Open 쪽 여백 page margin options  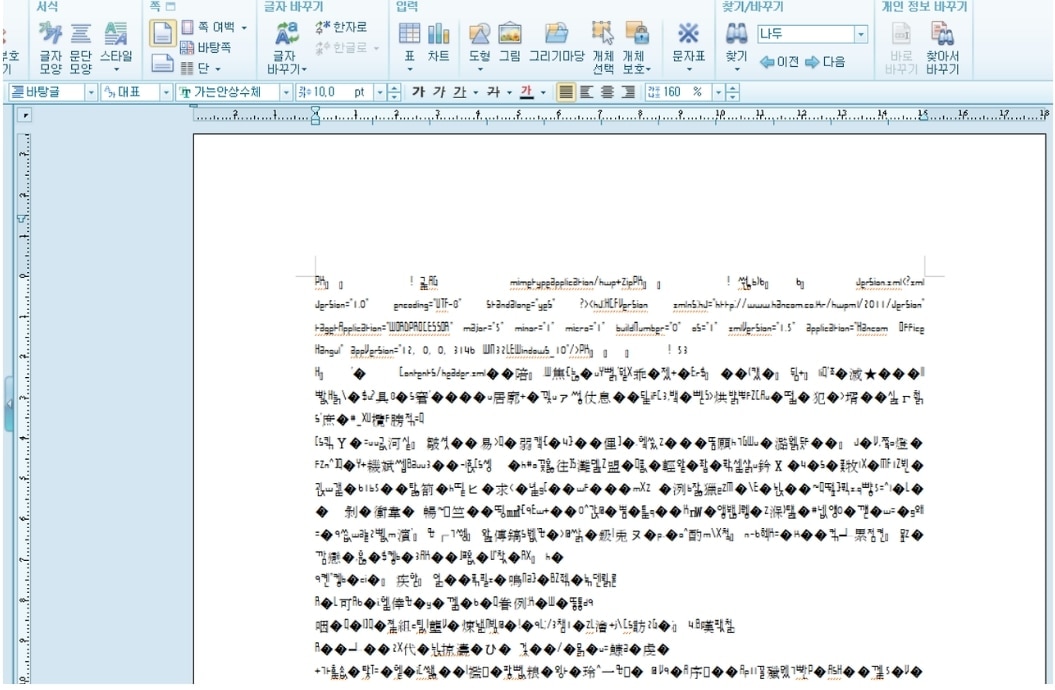coord(214,28)
